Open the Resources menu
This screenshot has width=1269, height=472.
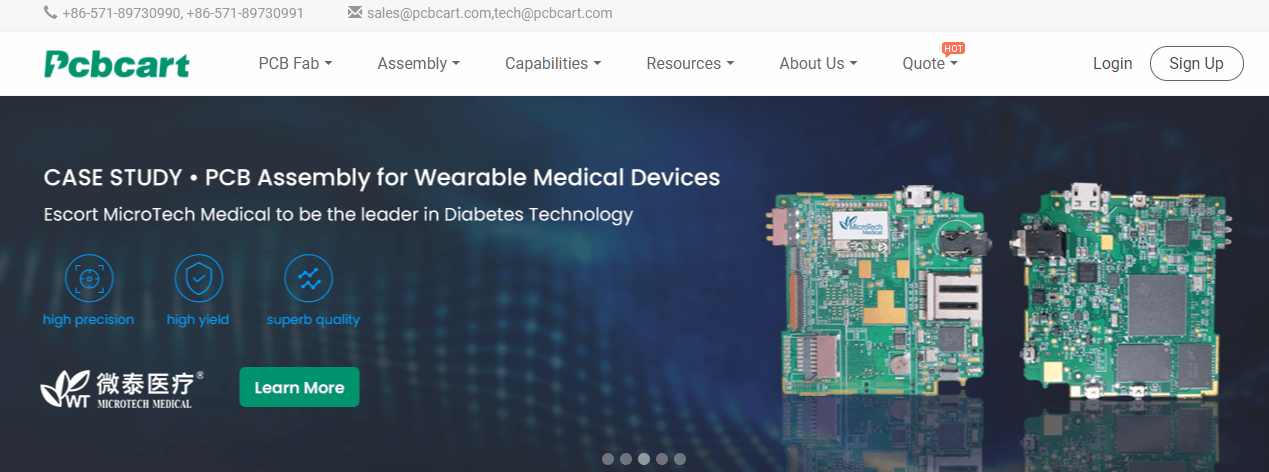tap(690, 63)
